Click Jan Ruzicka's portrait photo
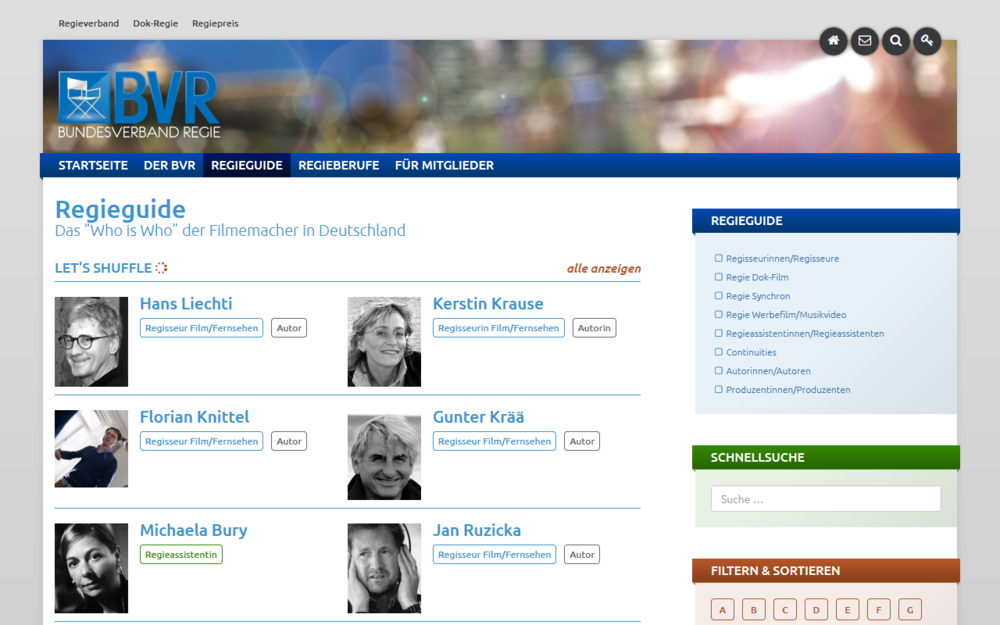 384,568
